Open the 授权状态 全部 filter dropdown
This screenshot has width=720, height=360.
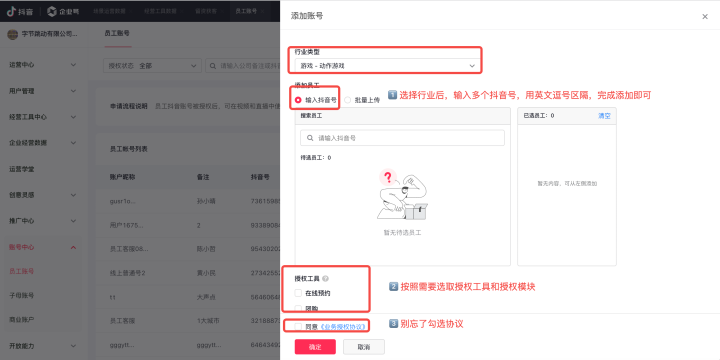152,66
